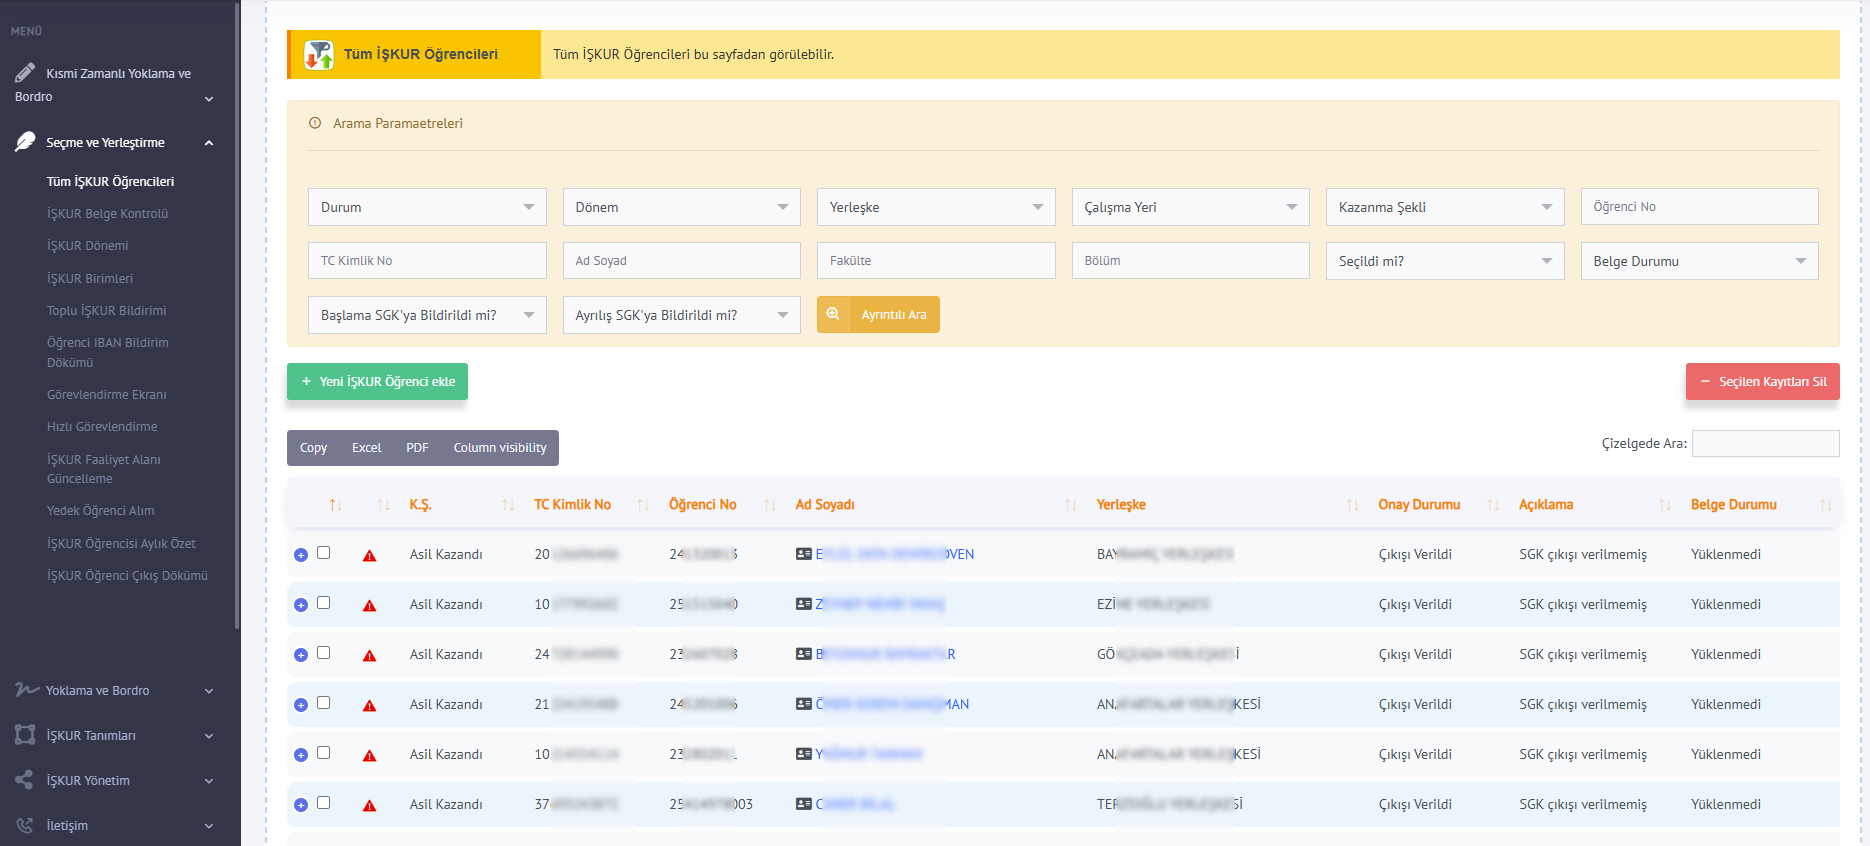Open the Belge Durumu dropdown filter
The image size is (1870, 846).
(x=1700, y=261)
